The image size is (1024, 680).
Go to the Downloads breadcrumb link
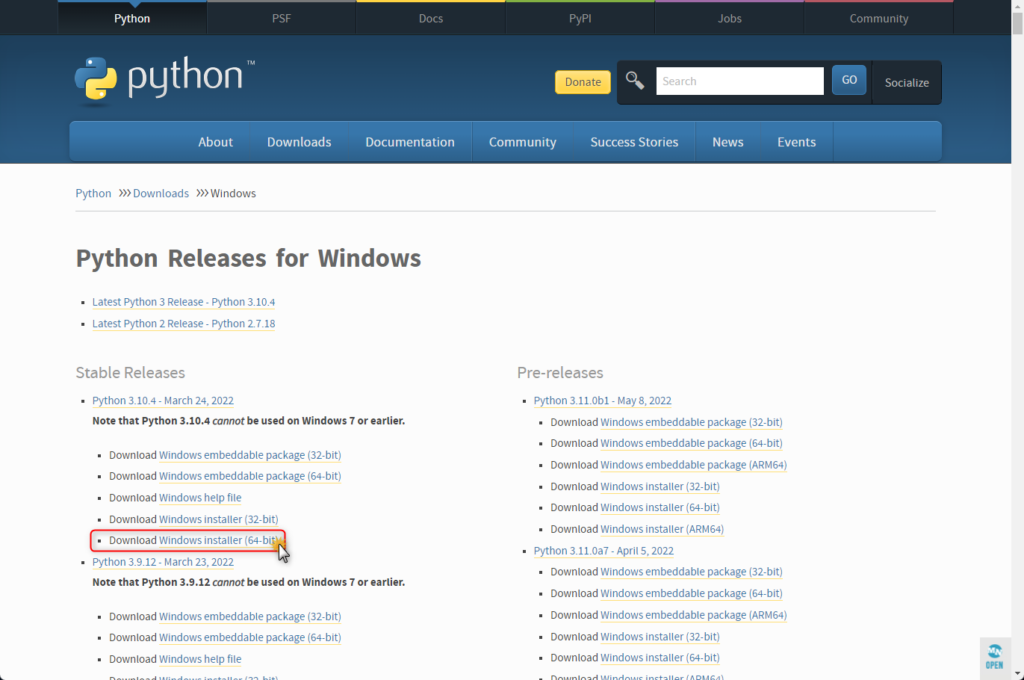click(x=161, y=193)
